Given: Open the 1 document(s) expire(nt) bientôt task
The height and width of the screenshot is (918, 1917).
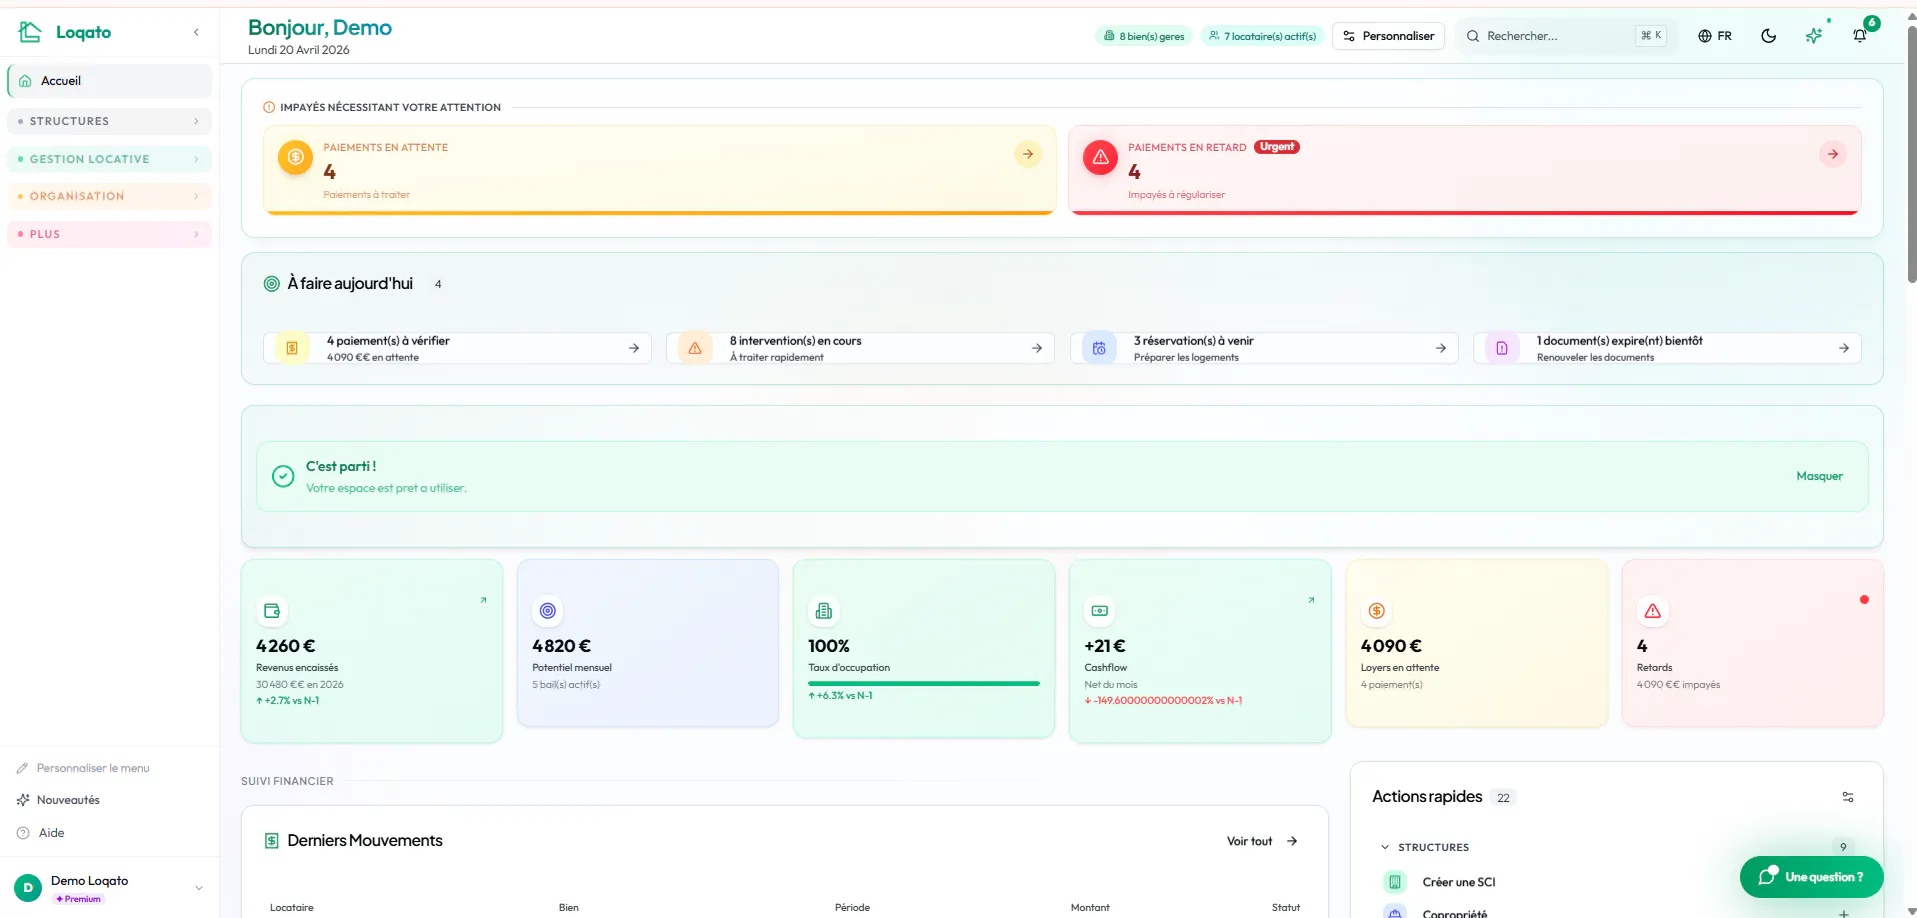Looking at the screenshot, I should (x=1667, y=348).
